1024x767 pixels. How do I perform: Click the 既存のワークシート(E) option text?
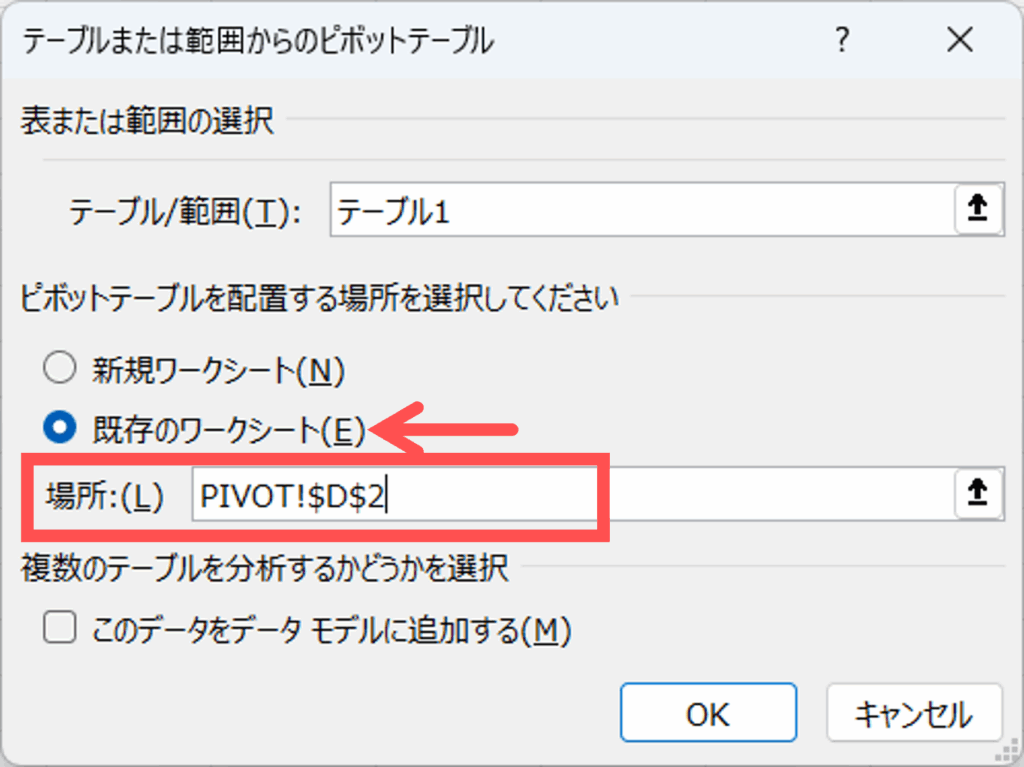pyautogui.click(x=229, y=429)
